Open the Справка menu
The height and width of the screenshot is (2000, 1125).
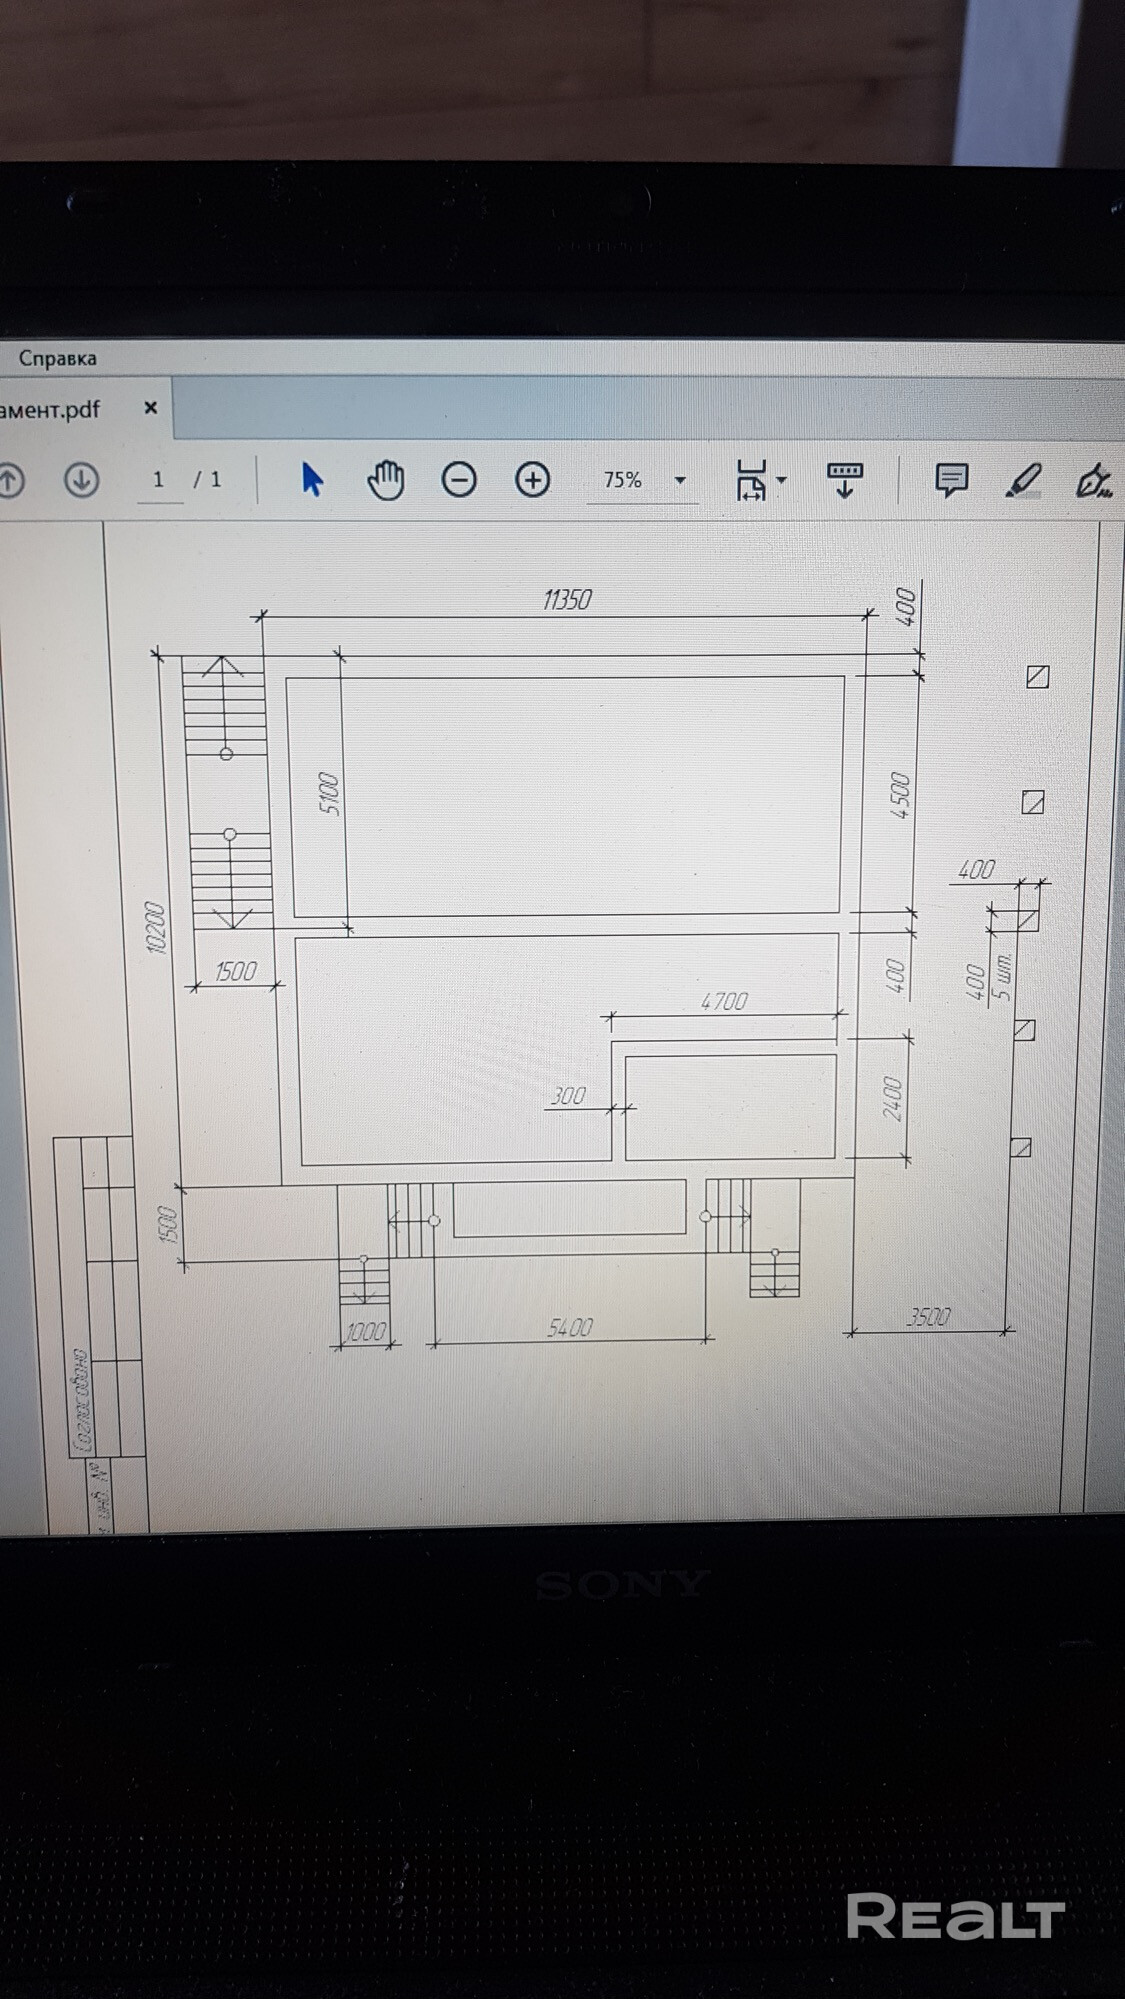(57, 358)
